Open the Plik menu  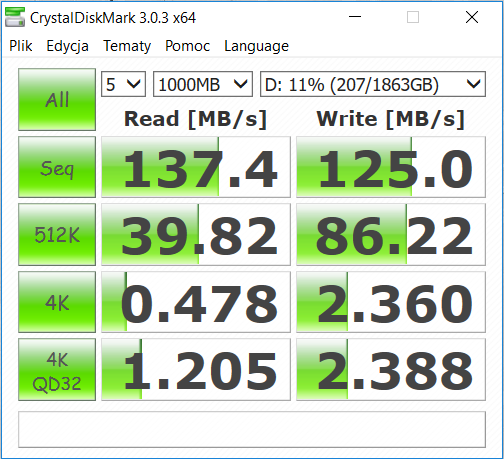click(21, 46)
